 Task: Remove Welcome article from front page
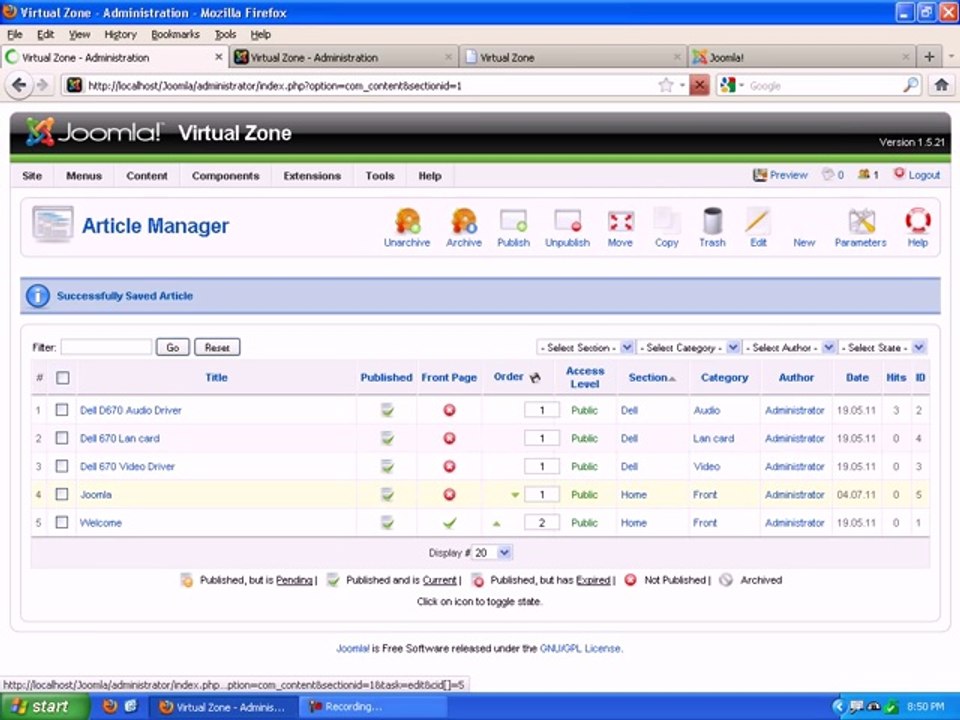449,523
